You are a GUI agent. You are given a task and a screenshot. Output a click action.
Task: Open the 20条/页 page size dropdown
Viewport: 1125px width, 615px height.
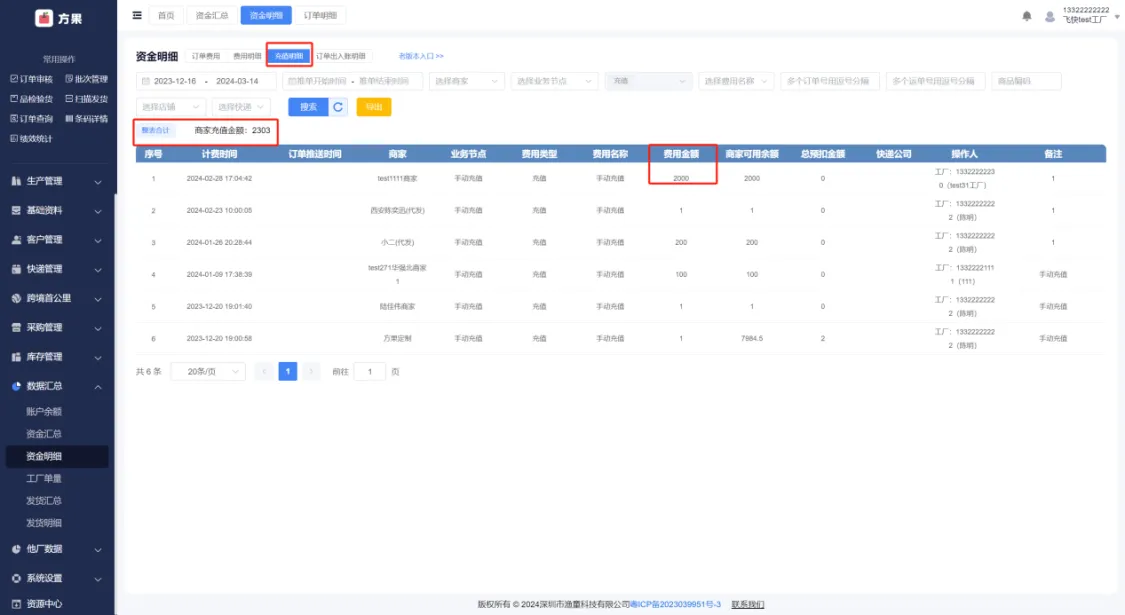click(x=207, y=371)
